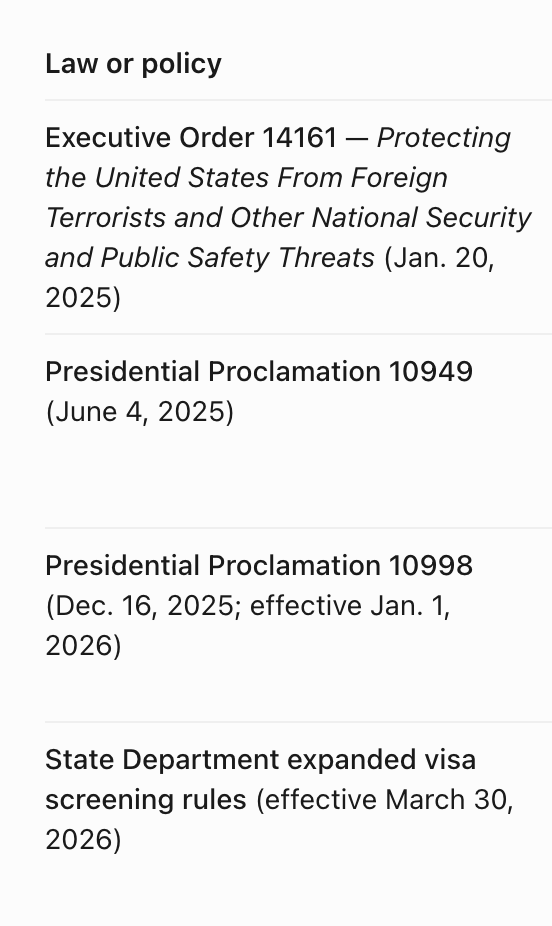This screenshot has height=926, width=552.
Task: Select the "Presidential Proclamation 10998" title
Action: 259,566
